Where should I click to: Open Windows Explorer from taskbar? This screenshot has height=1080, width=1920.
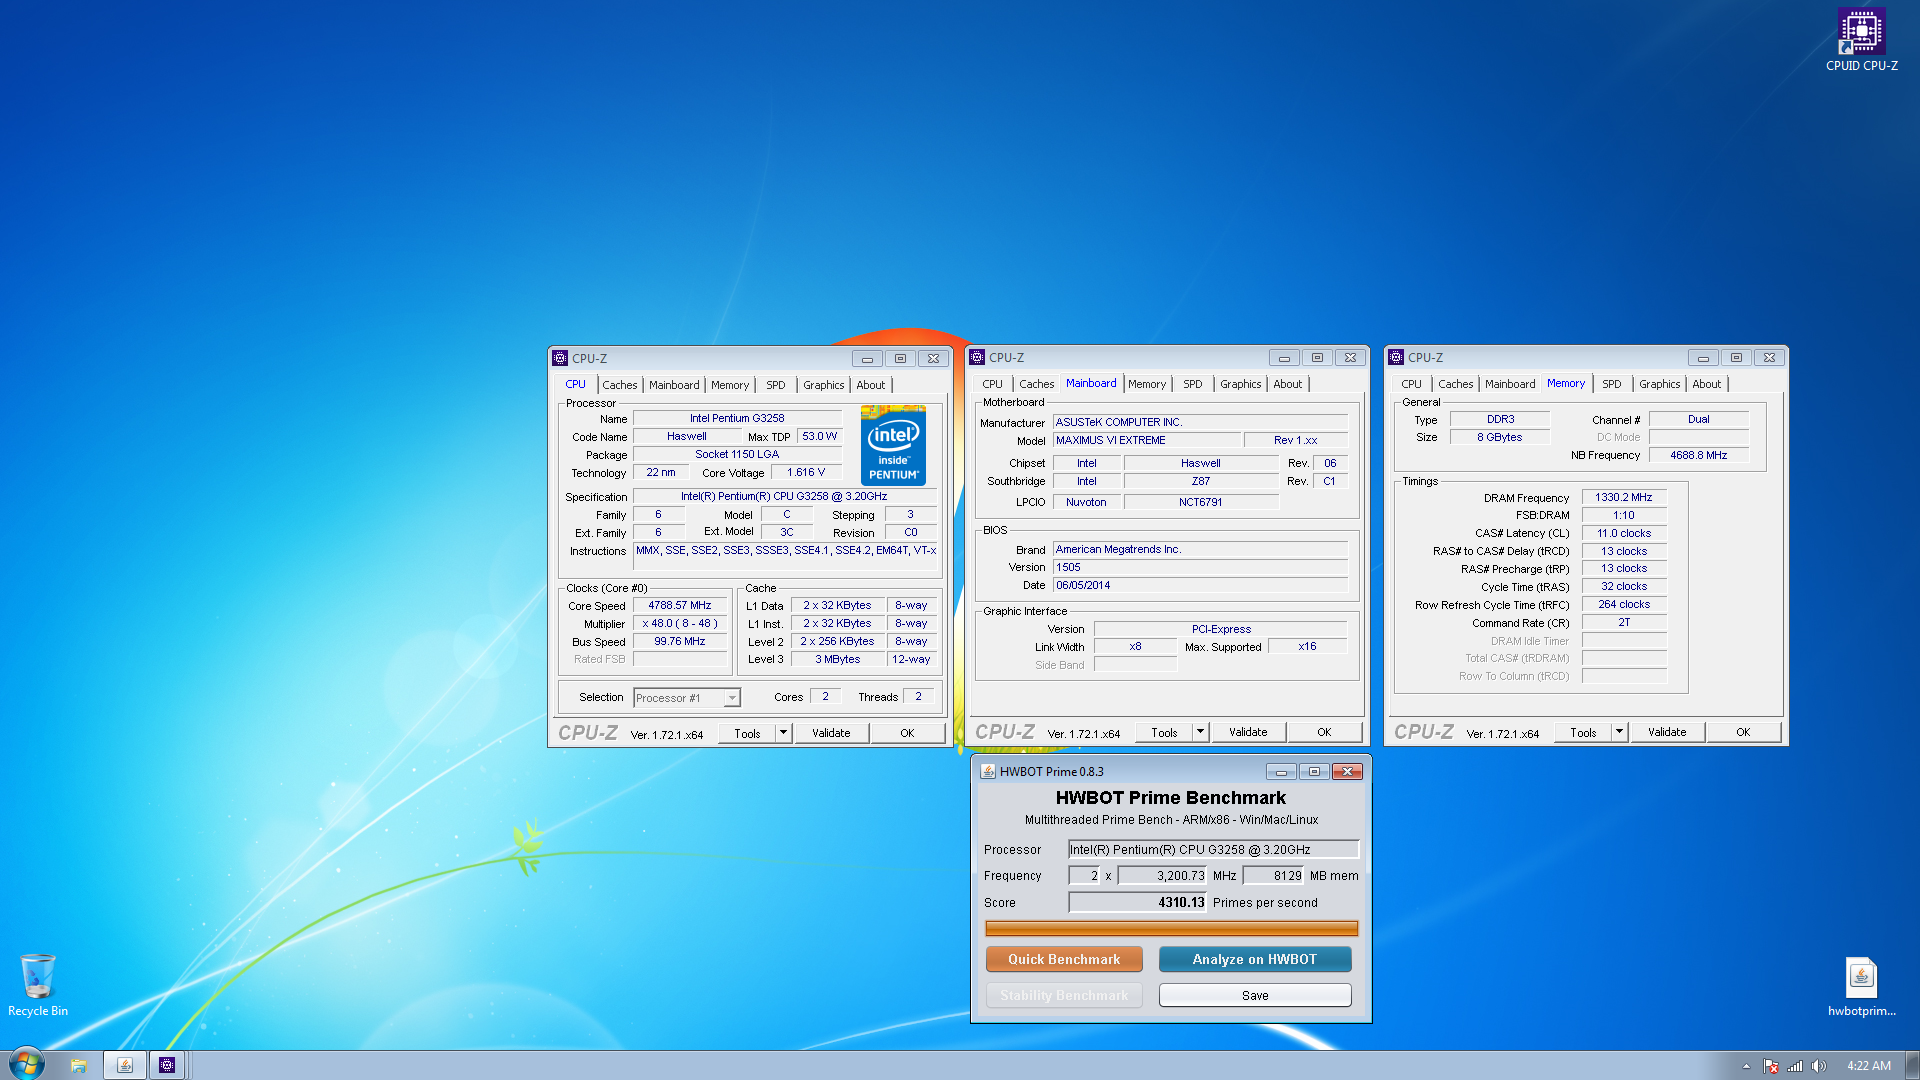(x=78, y=1065)
